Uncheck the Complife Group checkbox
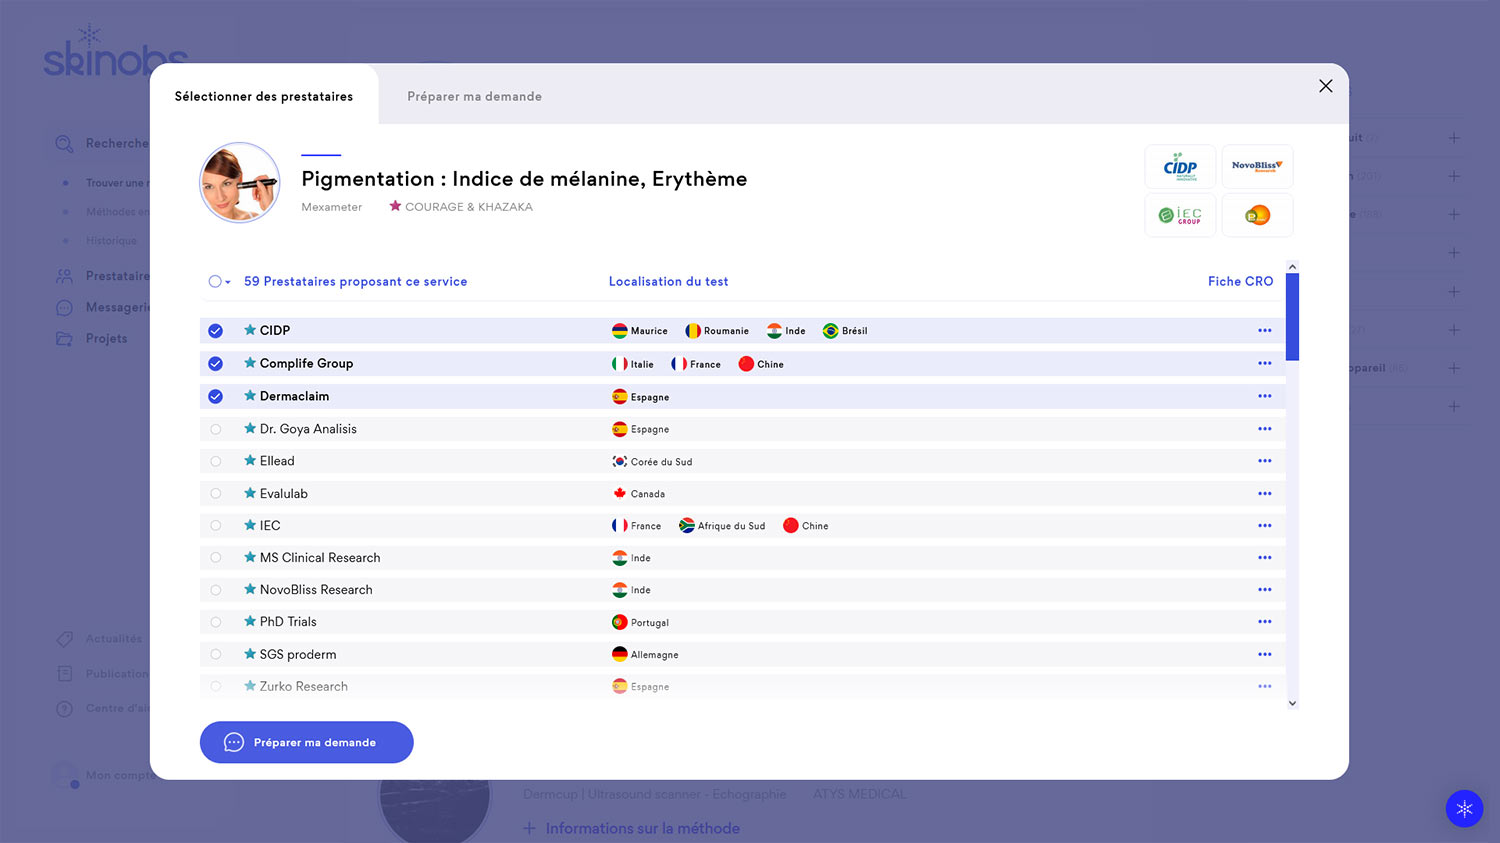Screen dimensions: 1500x843 215,364
